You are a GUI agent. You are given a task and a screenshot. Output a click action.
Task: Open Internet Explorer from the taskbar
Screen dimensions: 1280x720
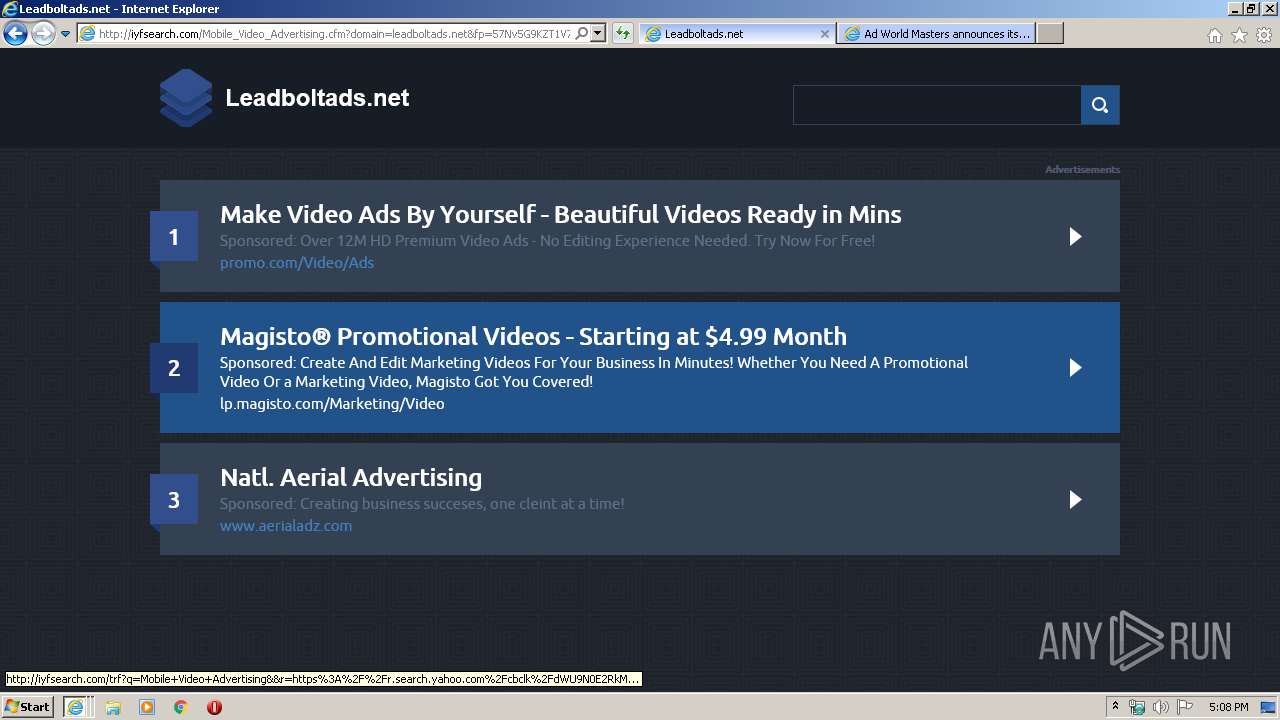point(75,707)
